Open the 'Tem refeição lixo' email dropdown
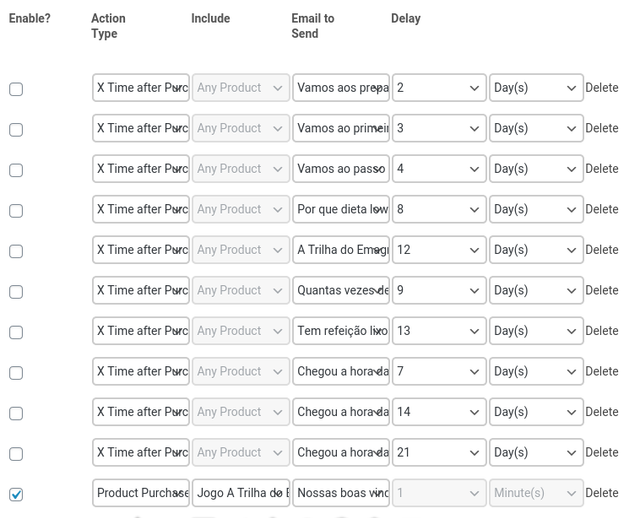The width and height of the screenshot is (640, 518). pyautogui.click(x=341, y=331)
